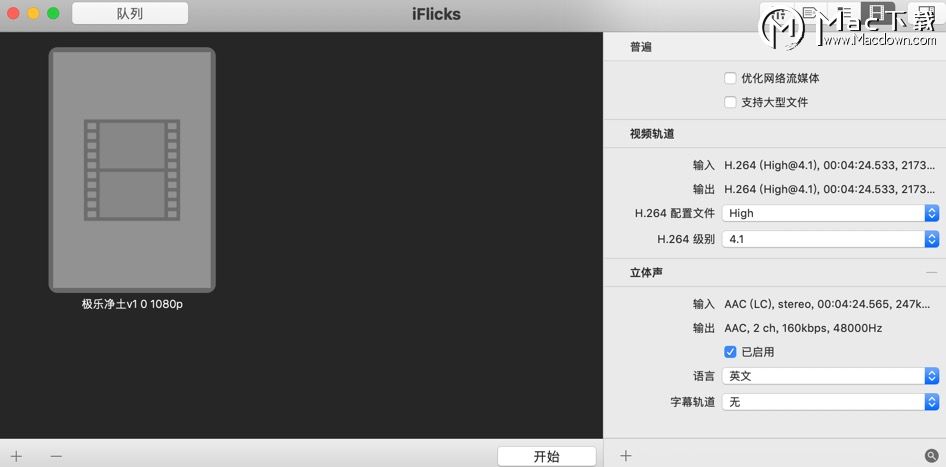Image resolution: width=946 pixels, height=467 pixels.
Task: Click the 极乐净土v1 0 1080p file name
Action: point(132,304)
